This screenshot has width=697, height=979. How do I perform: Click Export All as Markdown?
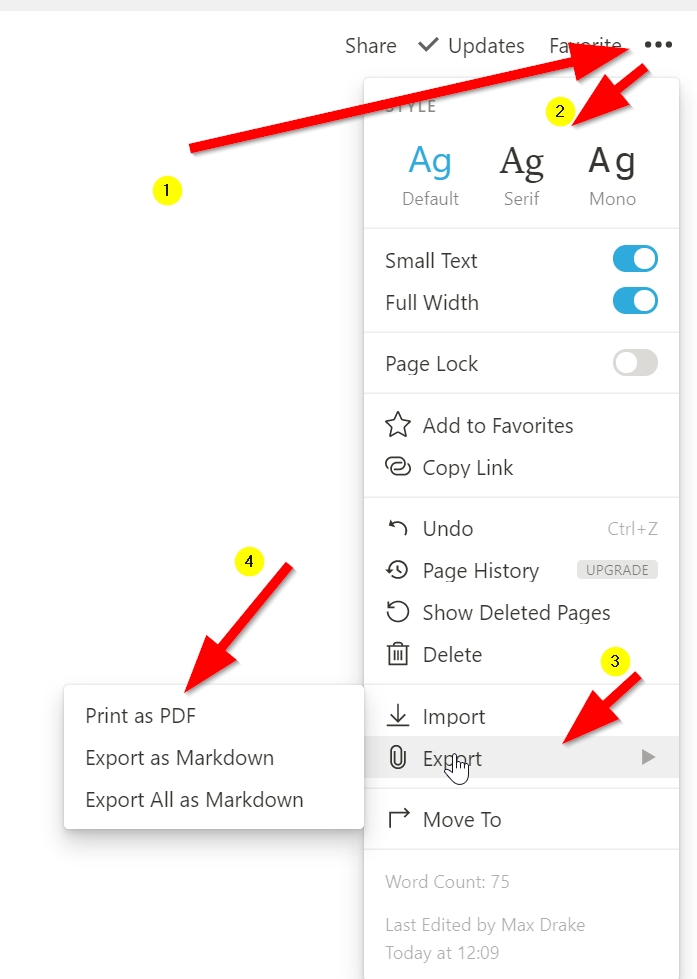click(x=194, y=800)
